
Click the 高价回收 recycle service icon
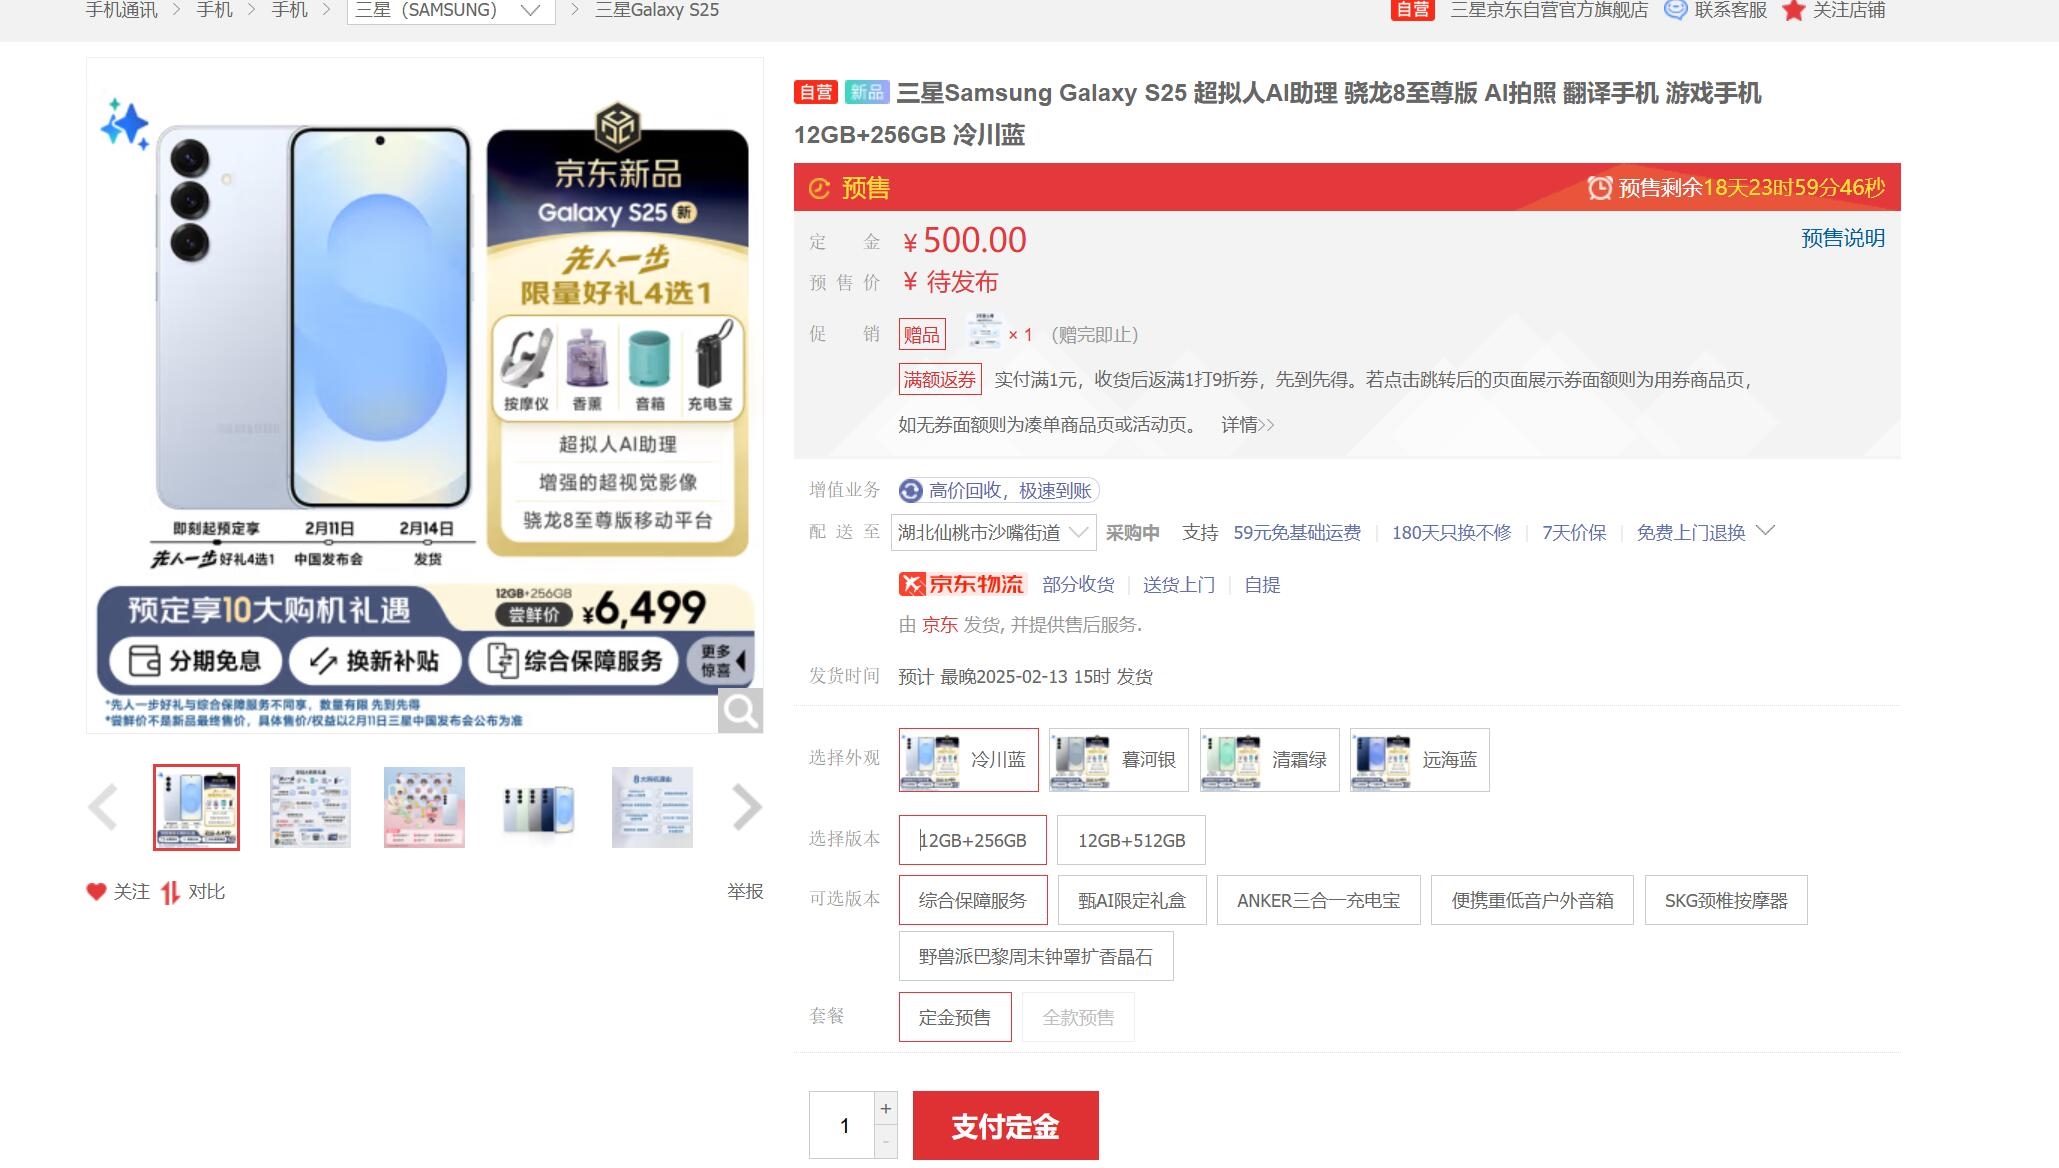(910, 490)
